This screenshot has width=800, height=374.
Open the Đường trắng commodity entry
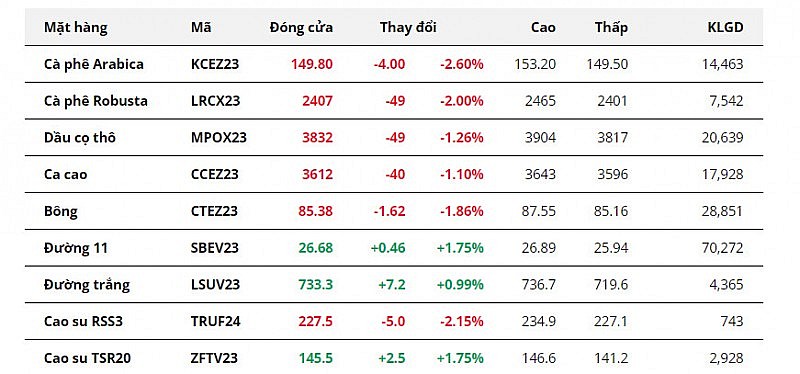(x=87, y=285)
